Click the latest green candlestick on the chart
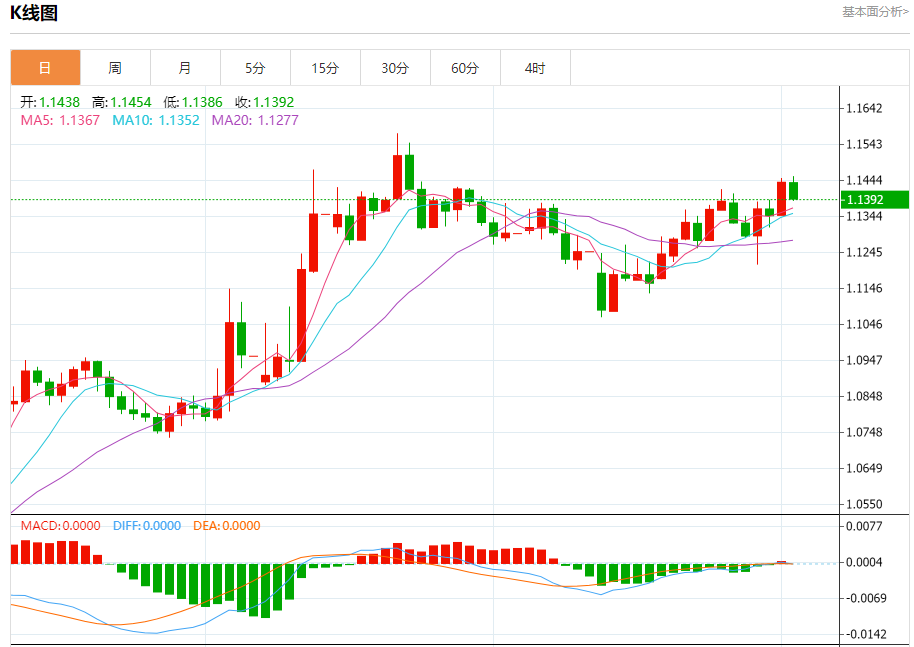The width and height of the screenshot is (914, 647). (x=793, y=191)
